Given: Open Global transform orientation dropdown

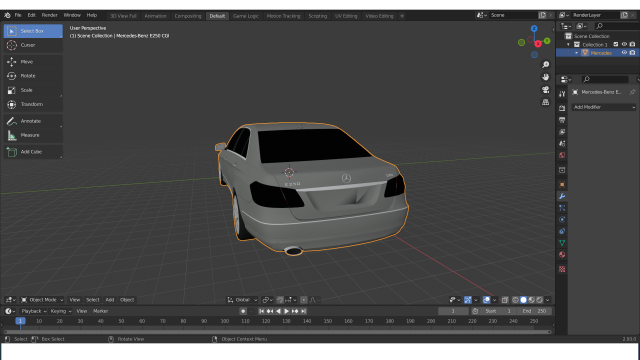Looking at the screenshot, I should coord(242,300).
